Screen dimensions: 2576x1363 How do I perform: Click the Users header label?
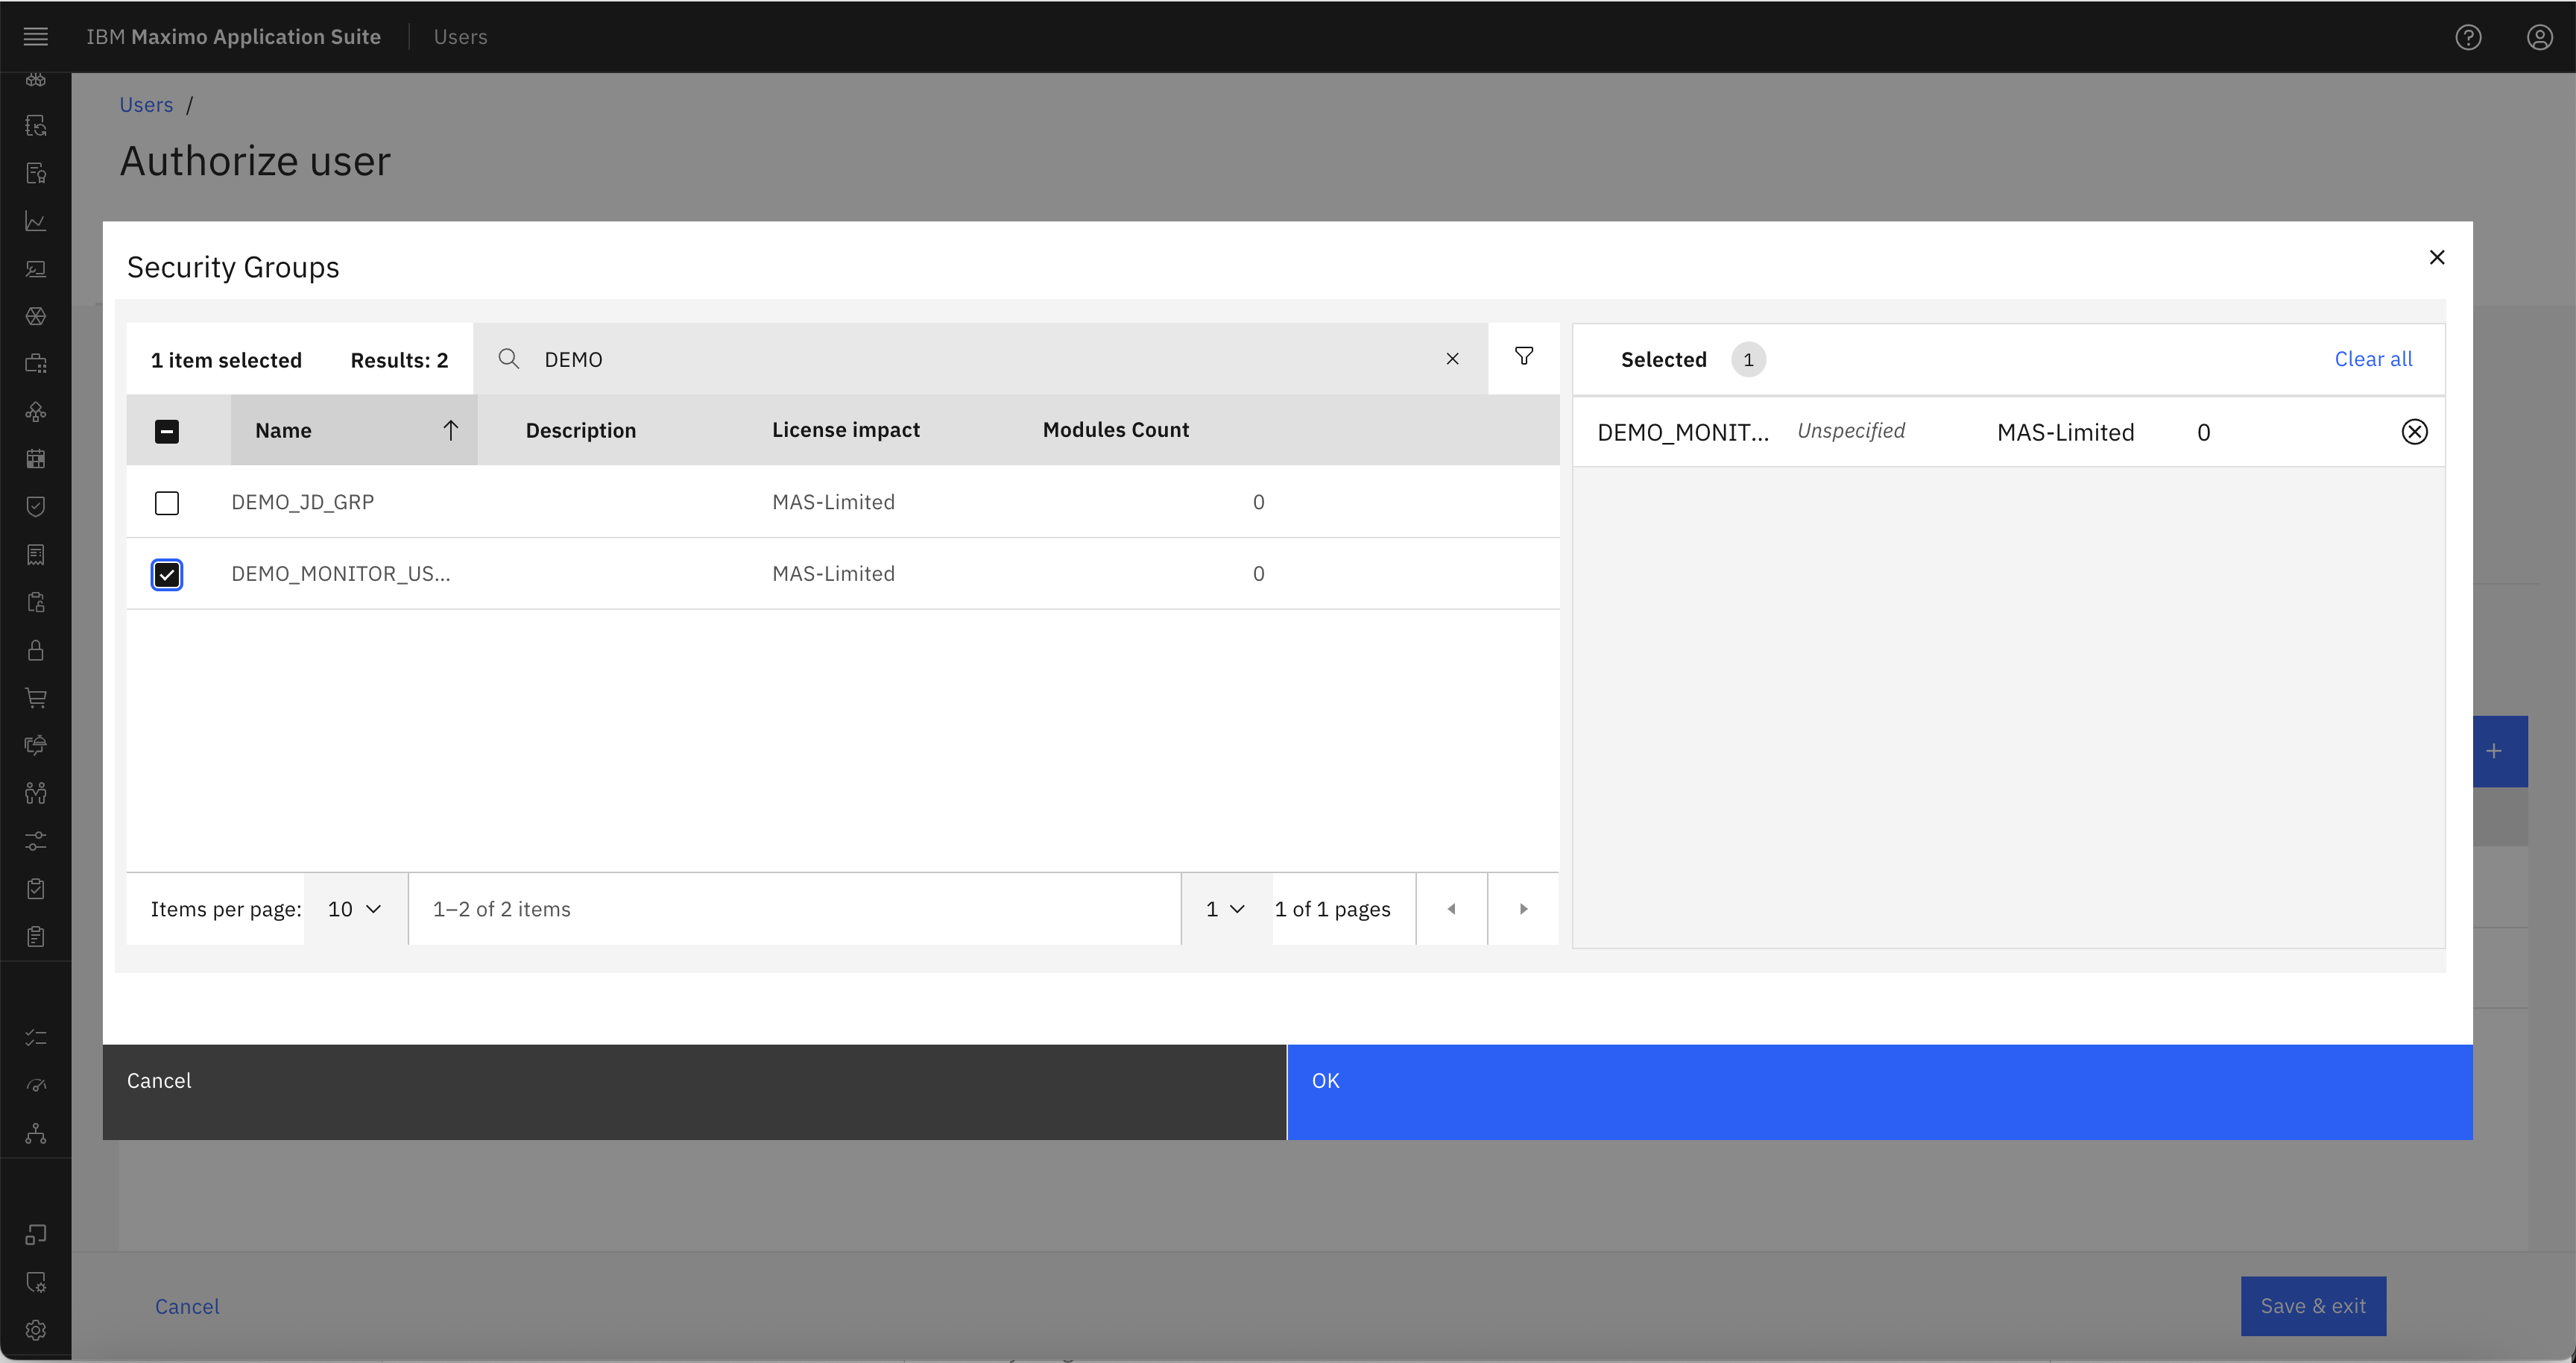(x=460, y=37)
